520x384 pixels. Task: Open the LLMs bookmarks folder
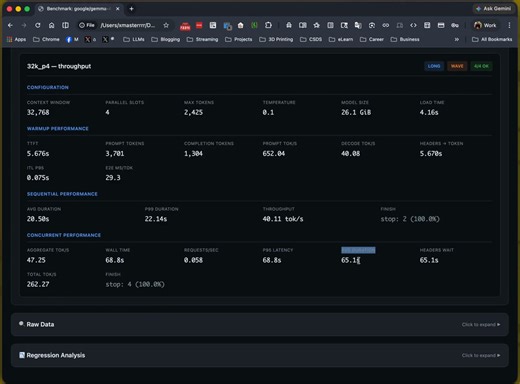point(134,39)
